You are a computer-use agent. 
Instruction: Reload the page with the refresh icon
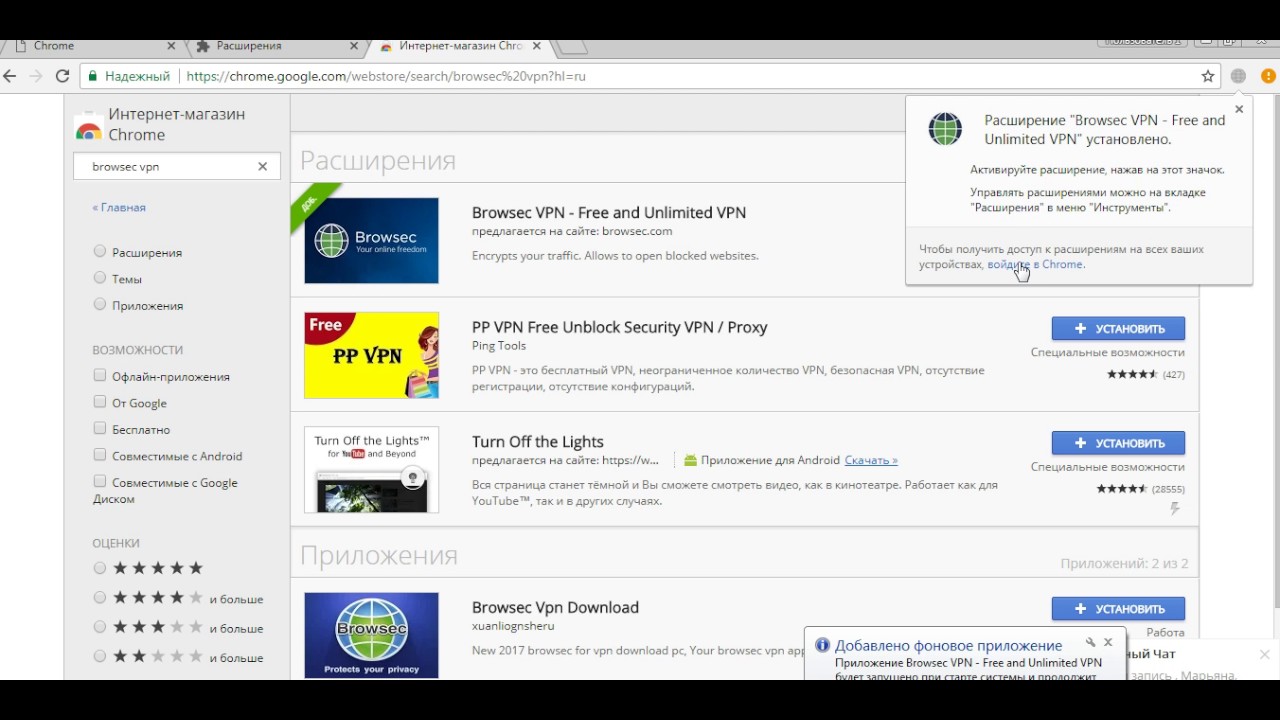click(x=62, y=76)
